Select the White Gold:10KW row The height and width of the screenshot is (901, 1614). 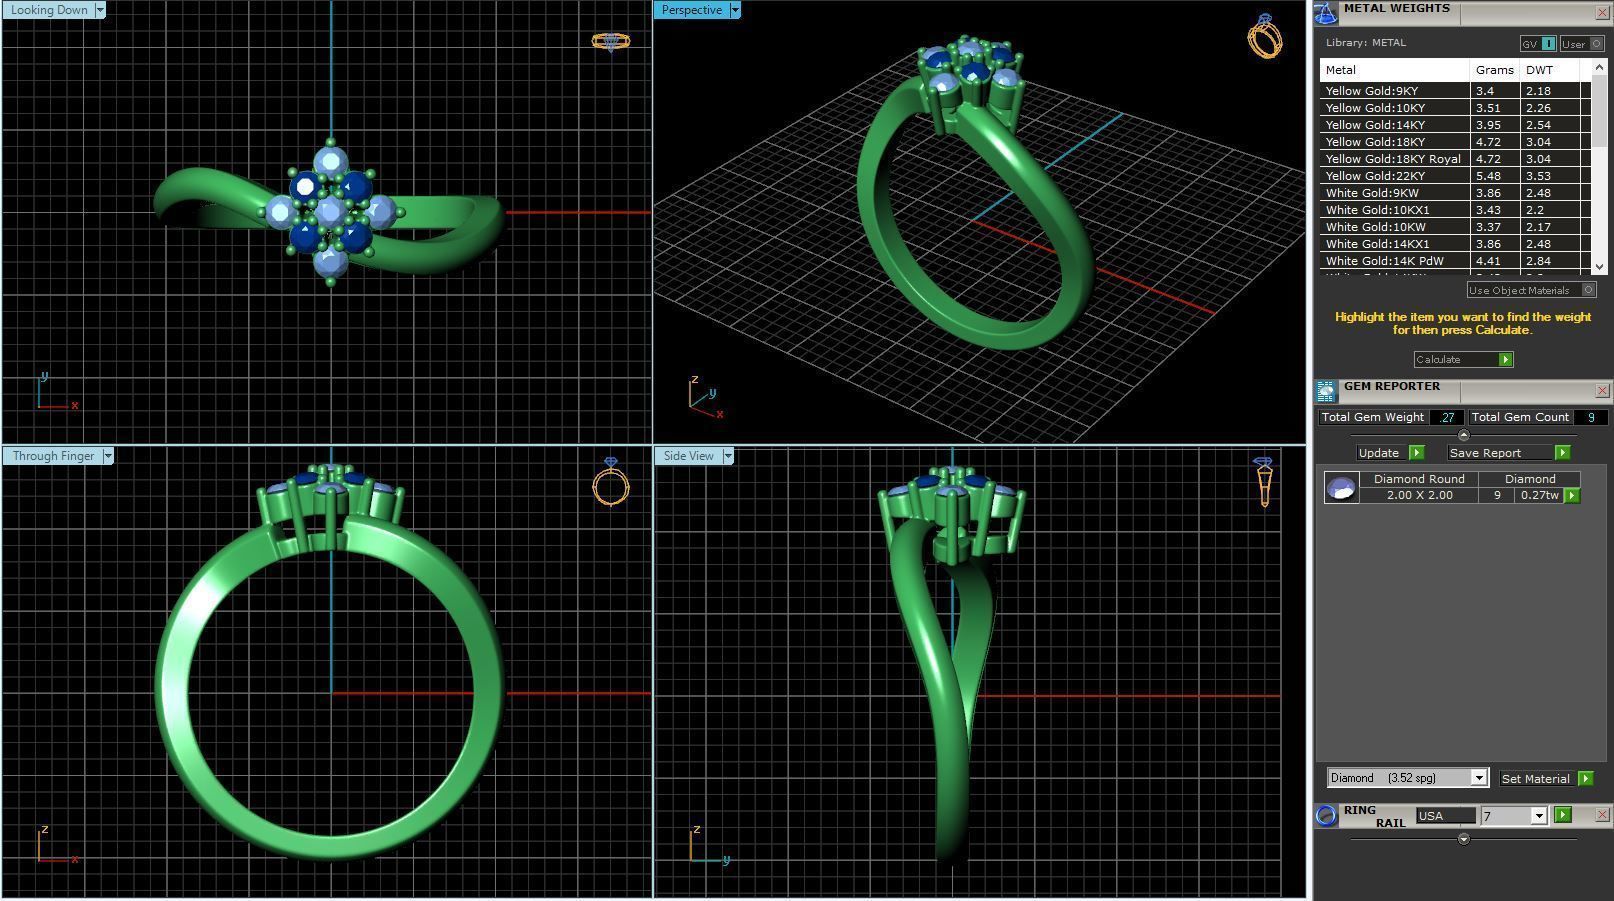tap(1455, 227)
